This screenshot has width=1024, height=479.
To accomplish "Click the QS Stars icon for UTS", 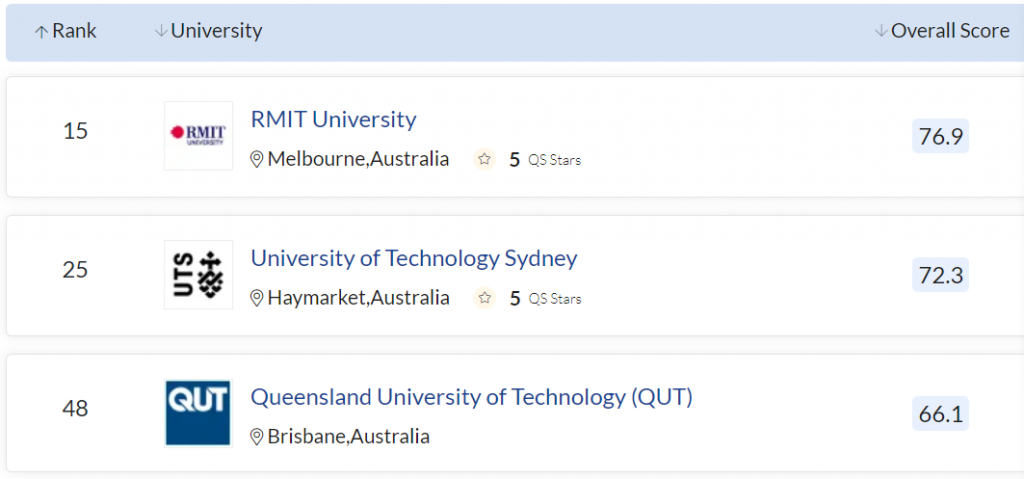I will pos(485,298).
